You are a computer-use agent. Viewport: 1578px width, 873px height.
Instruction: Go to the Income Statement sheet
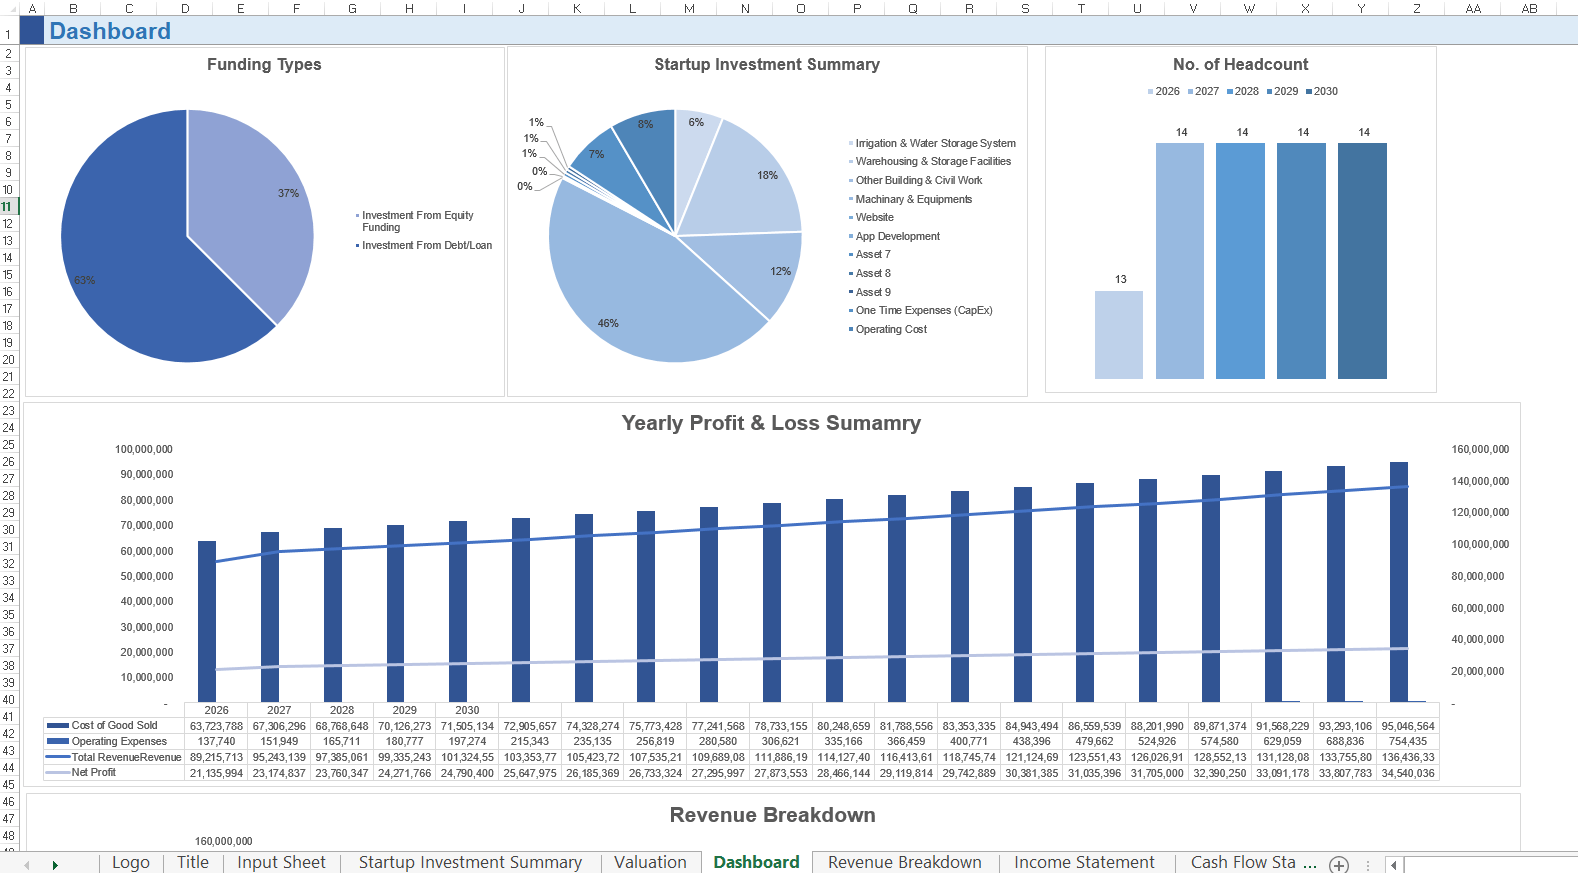[1084, 863]
